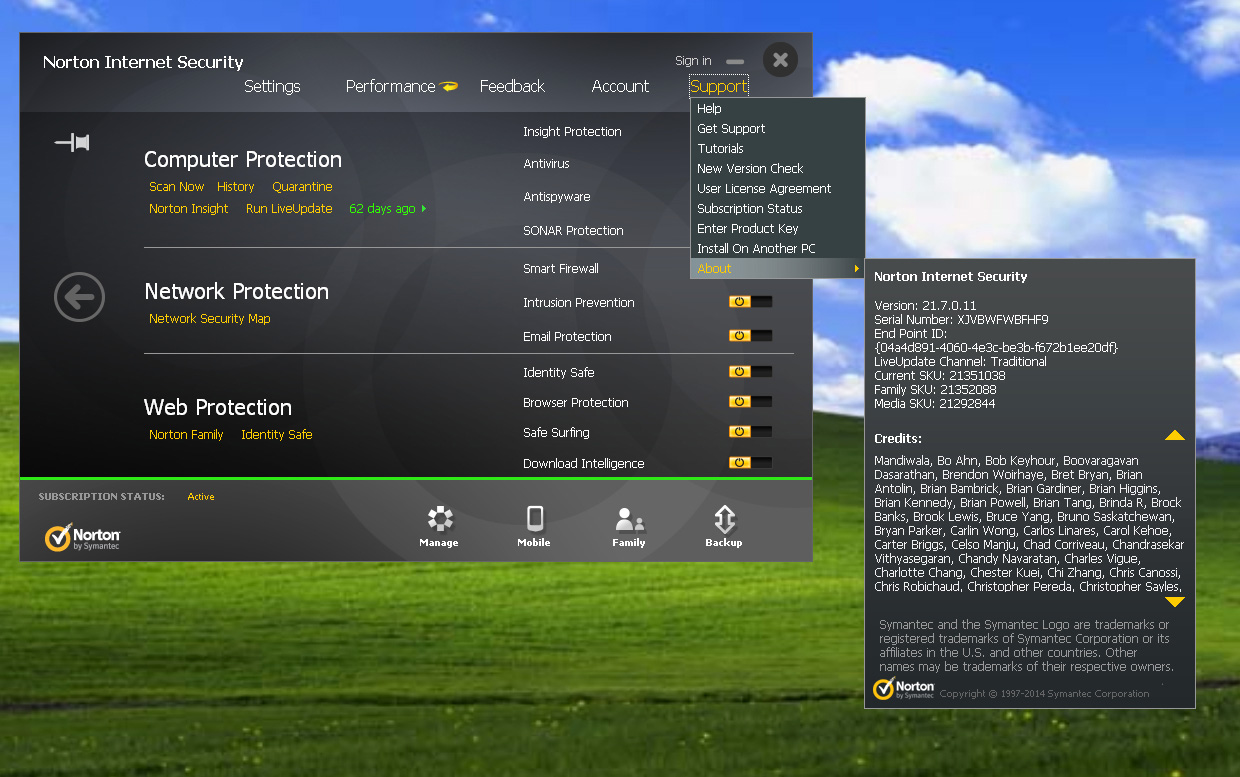Viewport: 1240px width, 777px height.
Task: Open the Performance tab
Action: pyautogui.click(x=390, y=86)
